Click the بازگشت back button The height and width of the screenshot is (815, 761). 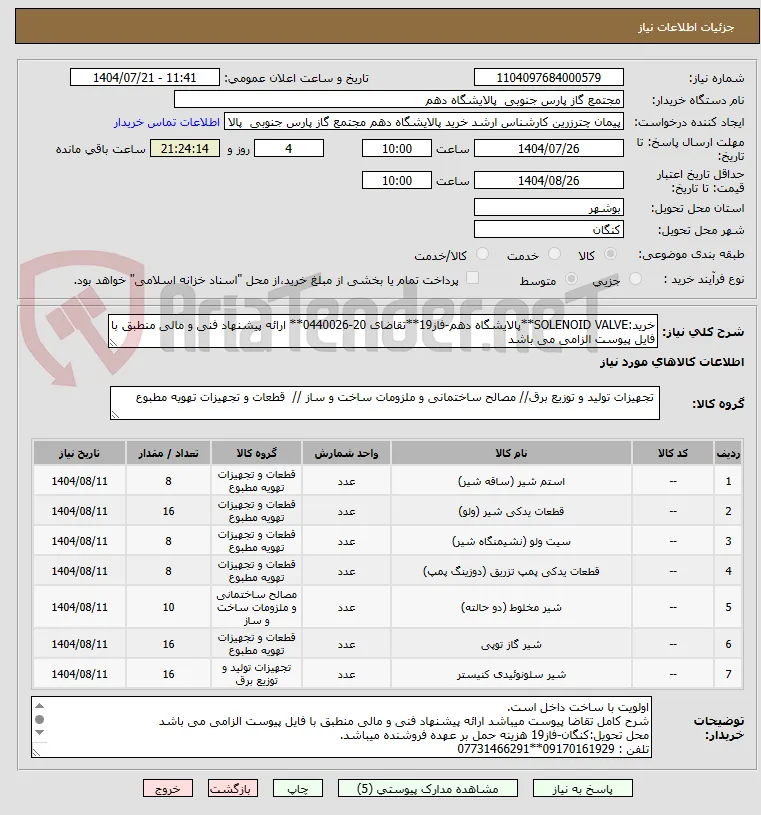tap(232, 788)
